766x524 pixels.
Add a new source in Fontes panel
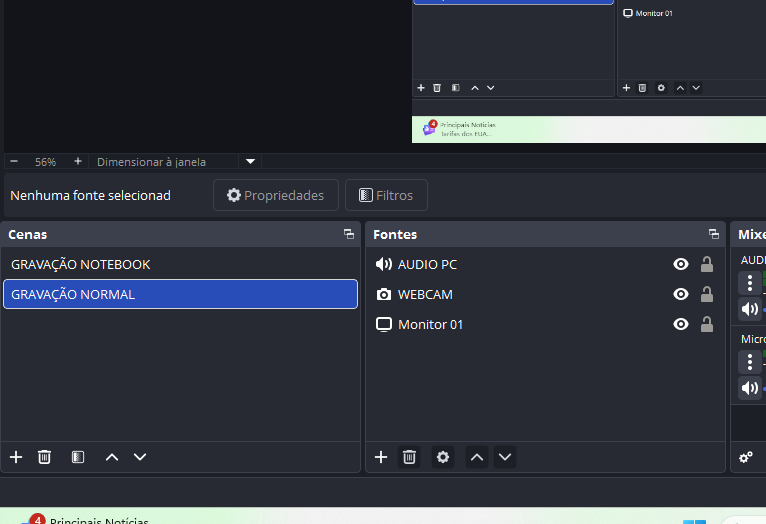click(x=381, y=457)
